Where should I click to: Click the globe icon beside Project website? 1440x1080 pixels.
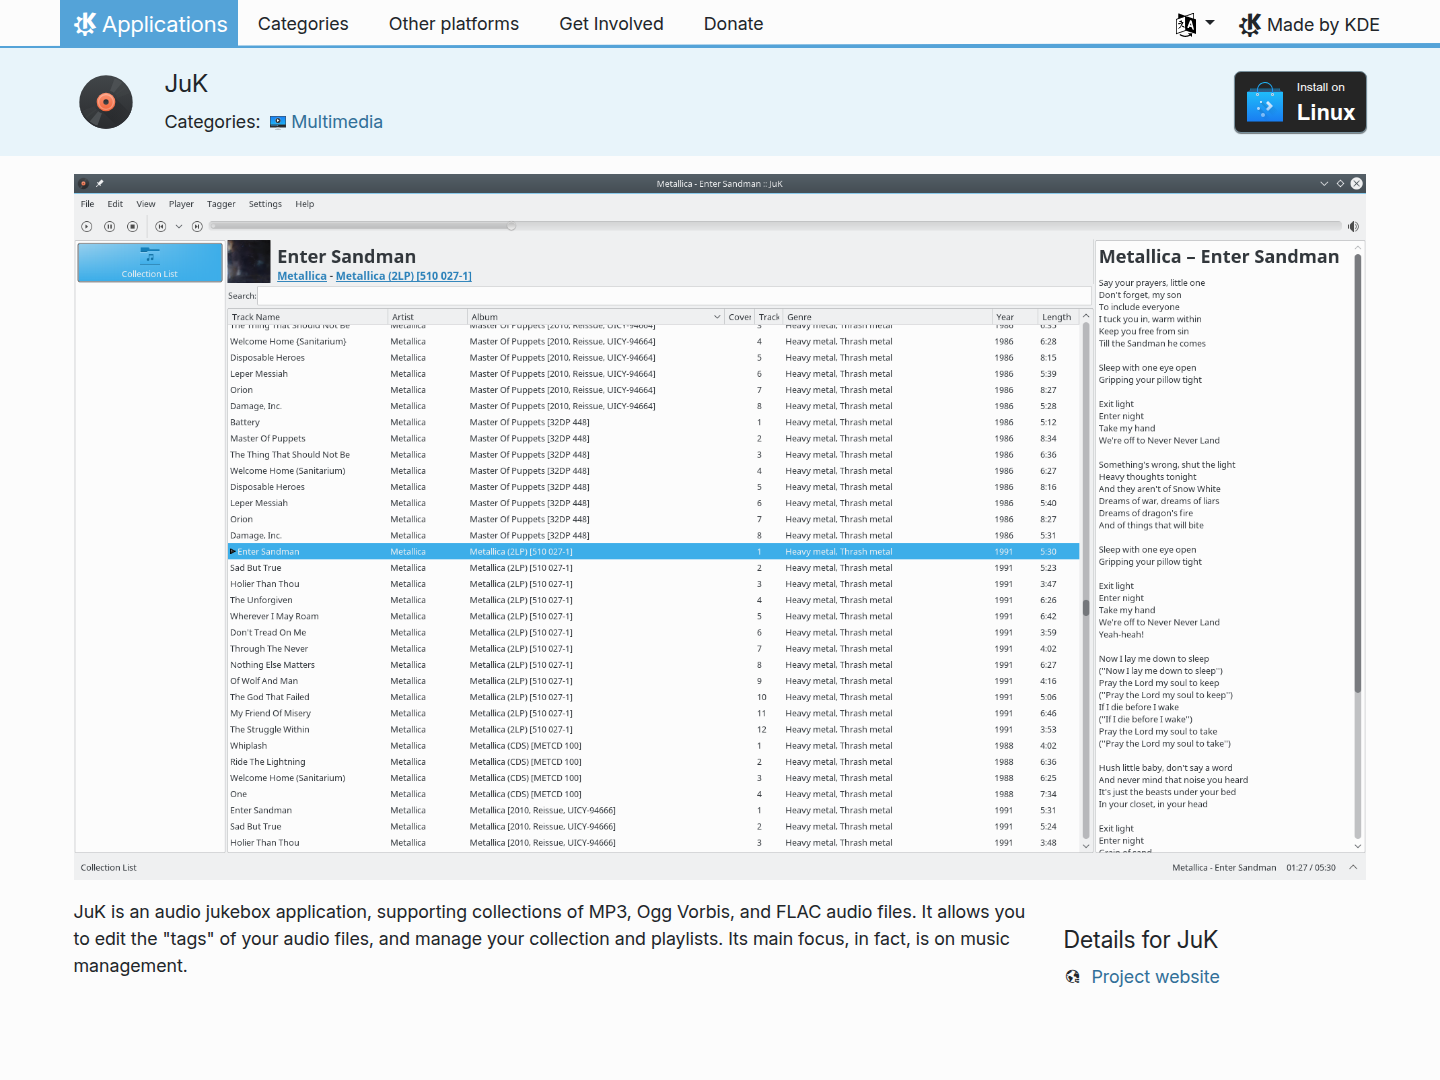1073,977
